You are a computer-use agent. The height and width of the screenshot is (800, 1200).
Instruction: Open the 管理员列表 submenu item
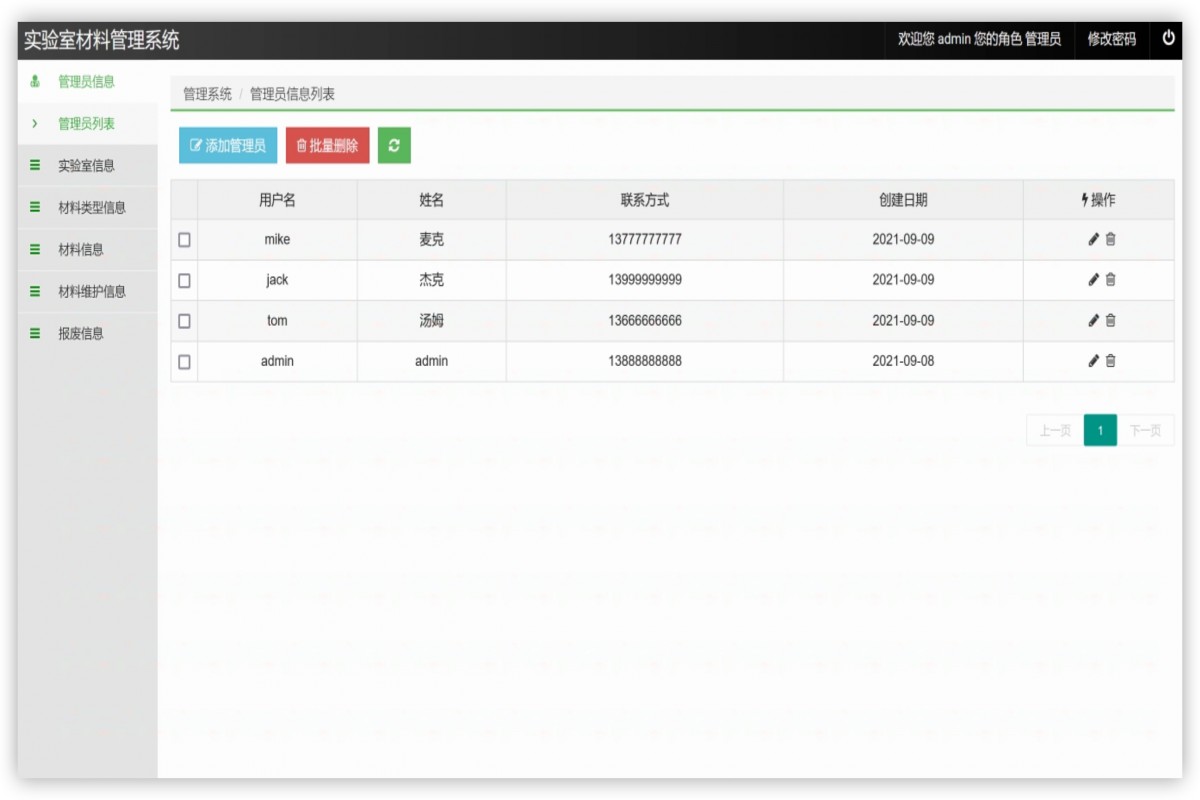click(x=86, y=124)
